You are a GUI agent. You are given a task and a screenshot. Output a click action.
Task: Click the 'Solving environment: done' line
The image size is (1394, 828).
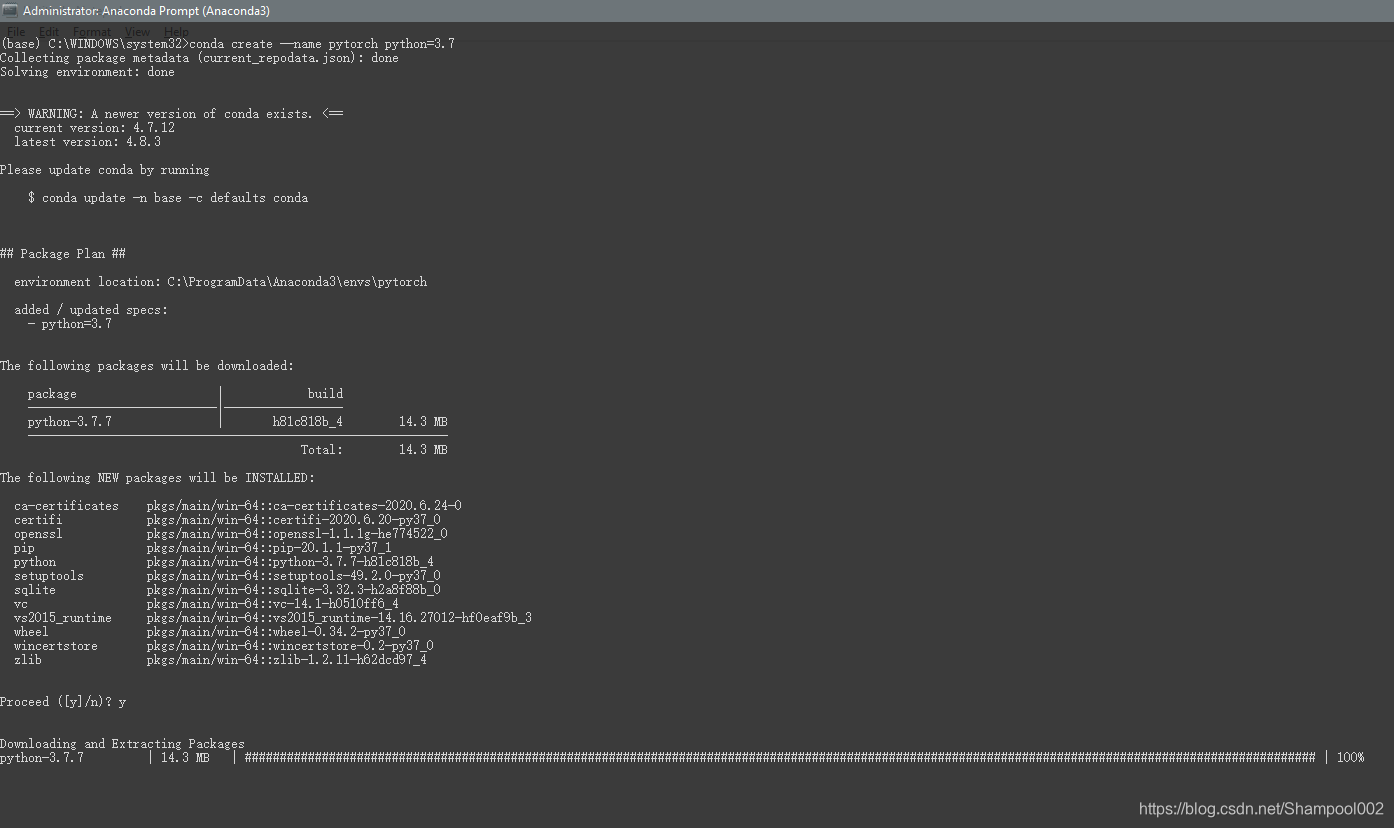point(87,72)
